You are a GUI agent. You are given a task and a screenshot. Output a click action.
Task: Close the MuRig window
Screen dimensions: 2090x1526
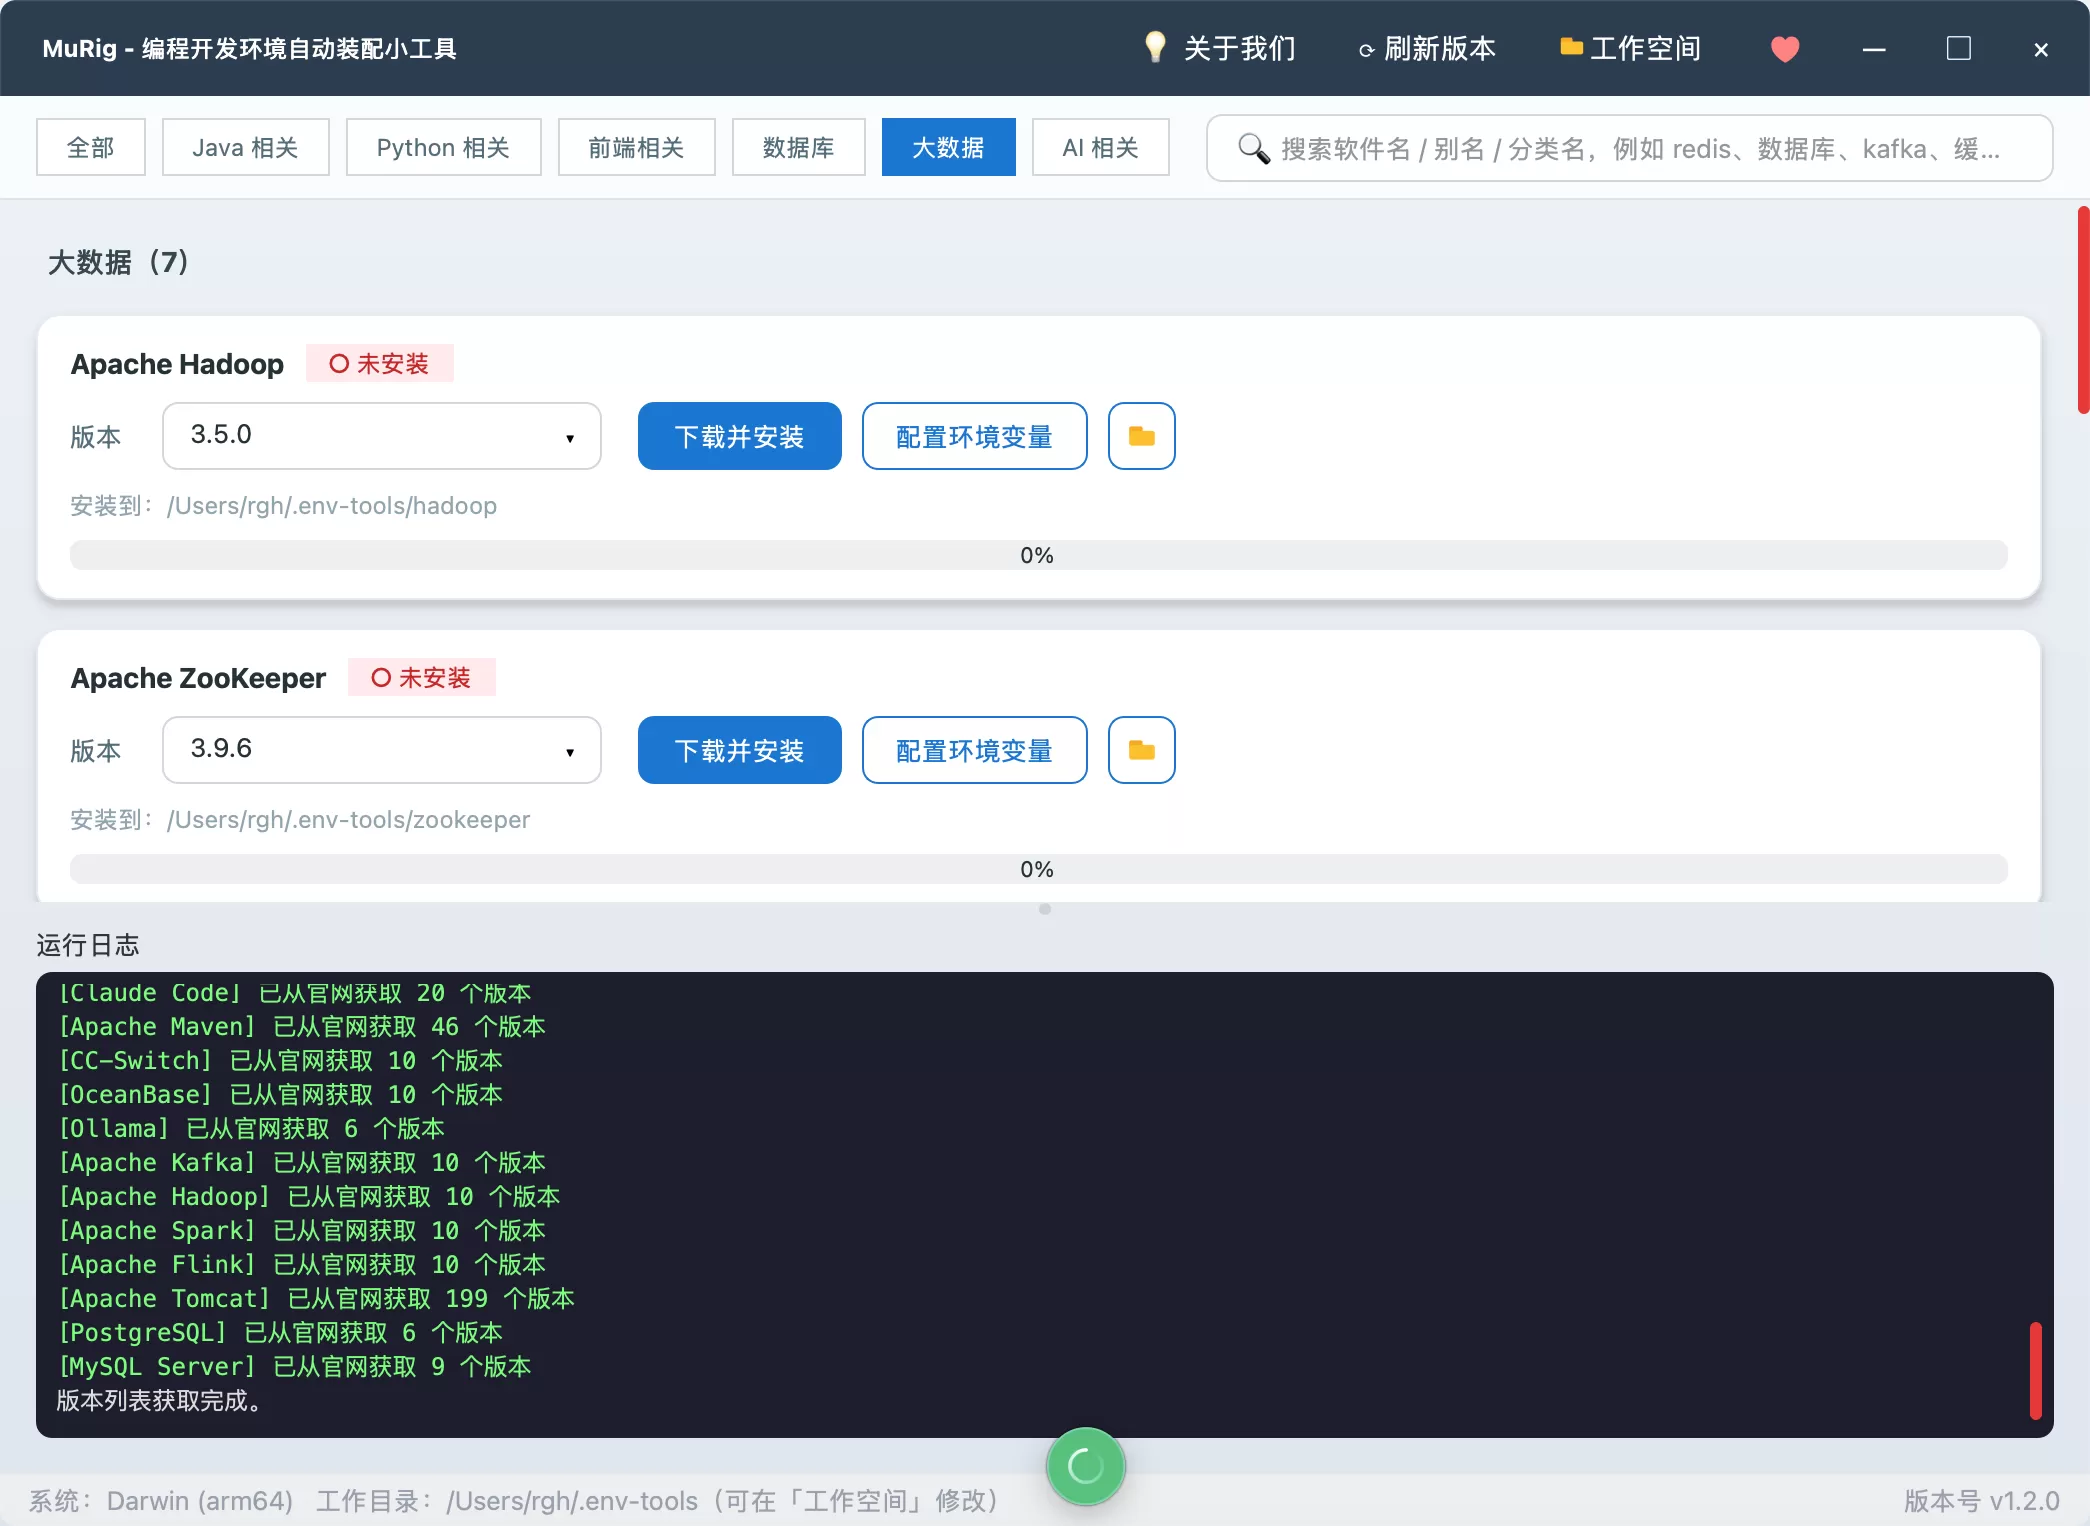(x=2041, y=50)
